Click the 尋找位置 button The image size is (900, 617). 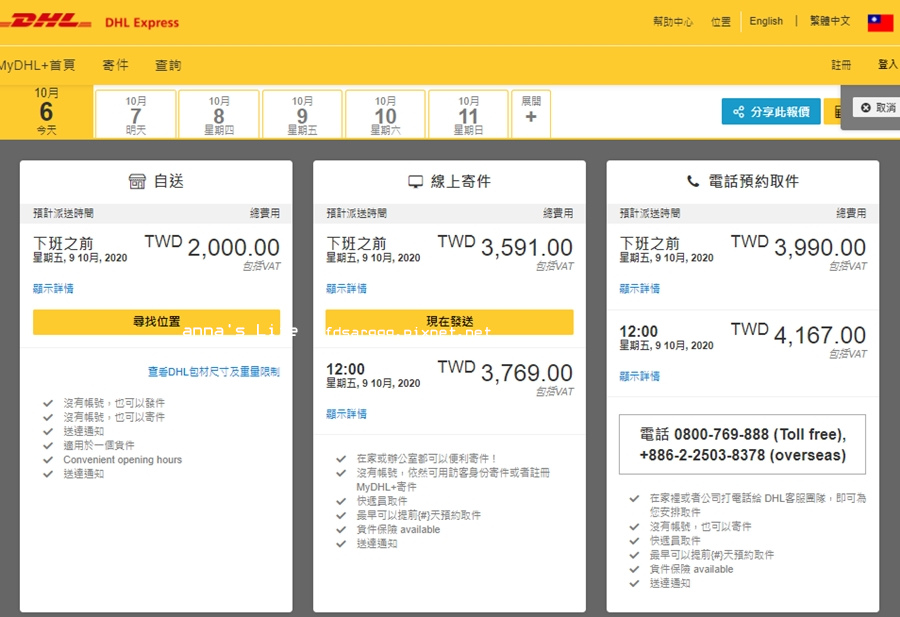click(x=156, y=322)
